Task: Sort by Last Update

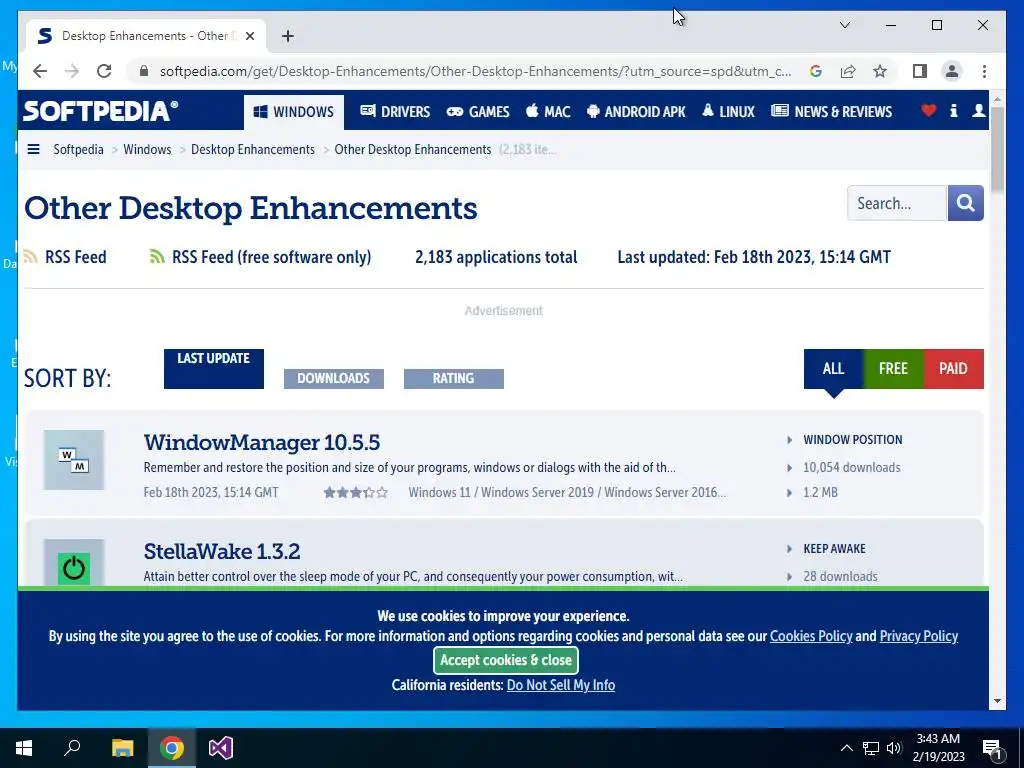Action: click(x=214, y=369)
